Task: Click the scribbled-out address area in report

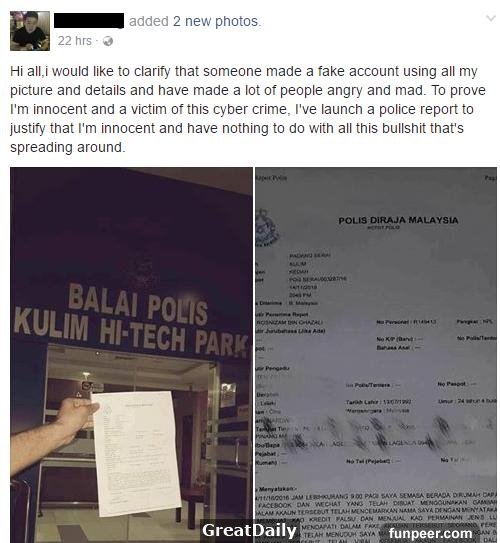Action: pyautogui.click(x=376, y=435)
